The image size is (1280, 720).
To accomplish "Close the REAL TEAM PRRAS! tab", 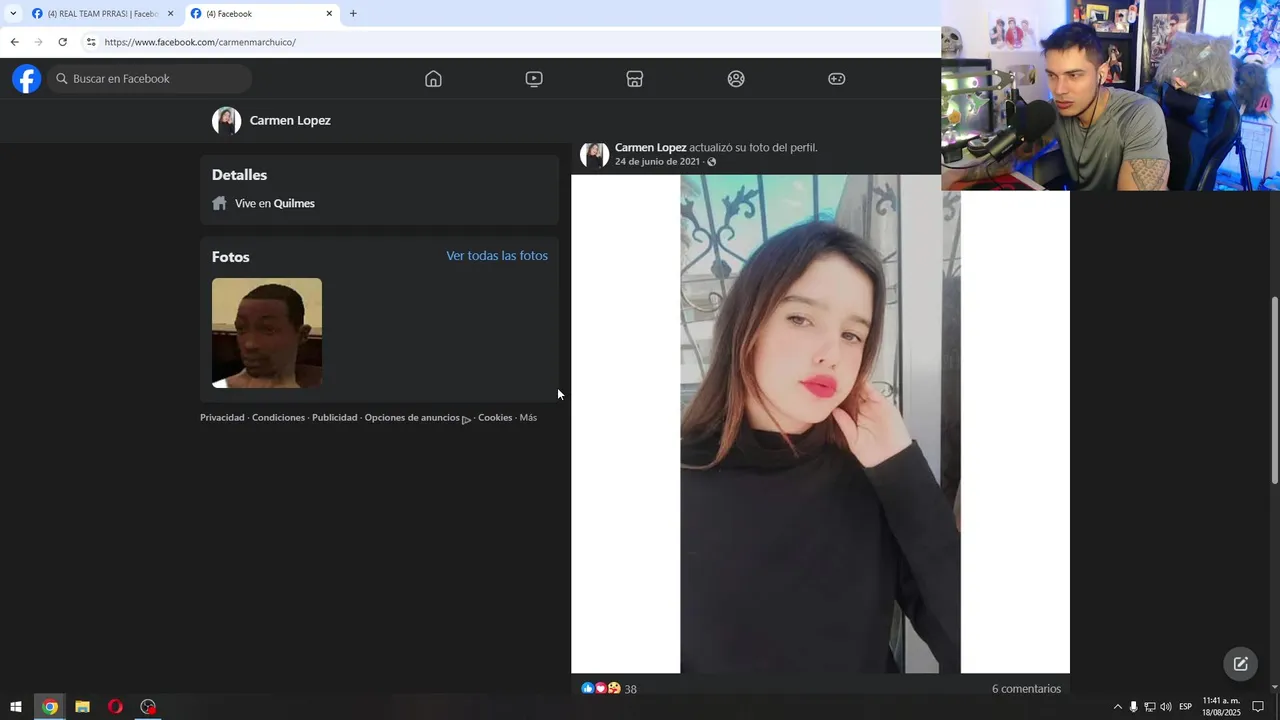I will 170,14.
